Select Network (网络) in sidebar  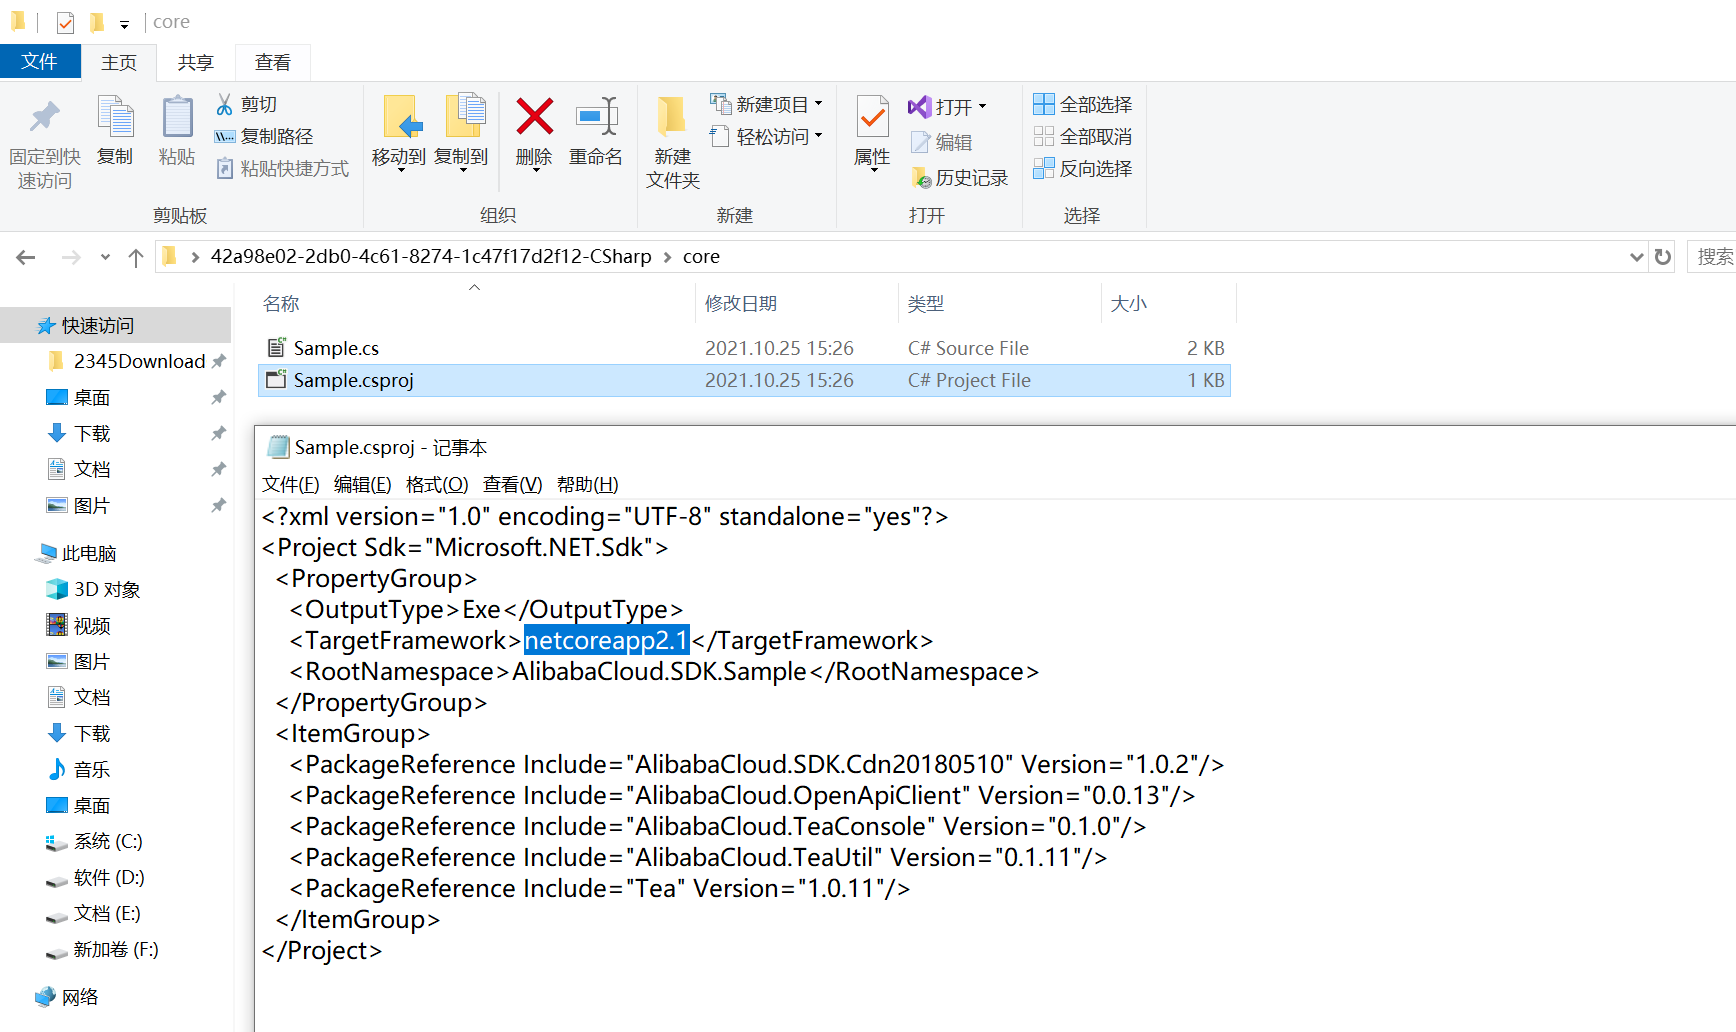pyautogui.click(x=67, y=997)
